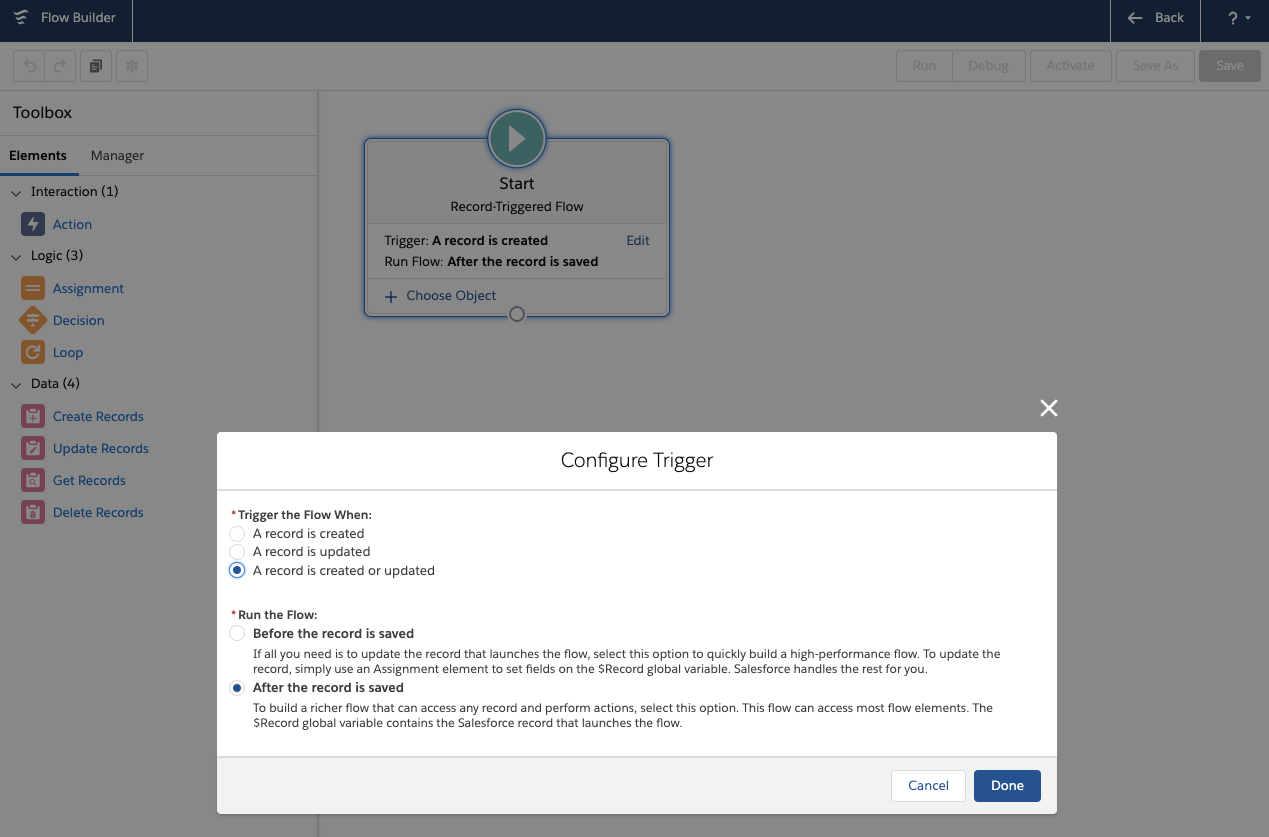Select the Delete Records label
Screen dimensions: 1269x837
click(98, 513)
